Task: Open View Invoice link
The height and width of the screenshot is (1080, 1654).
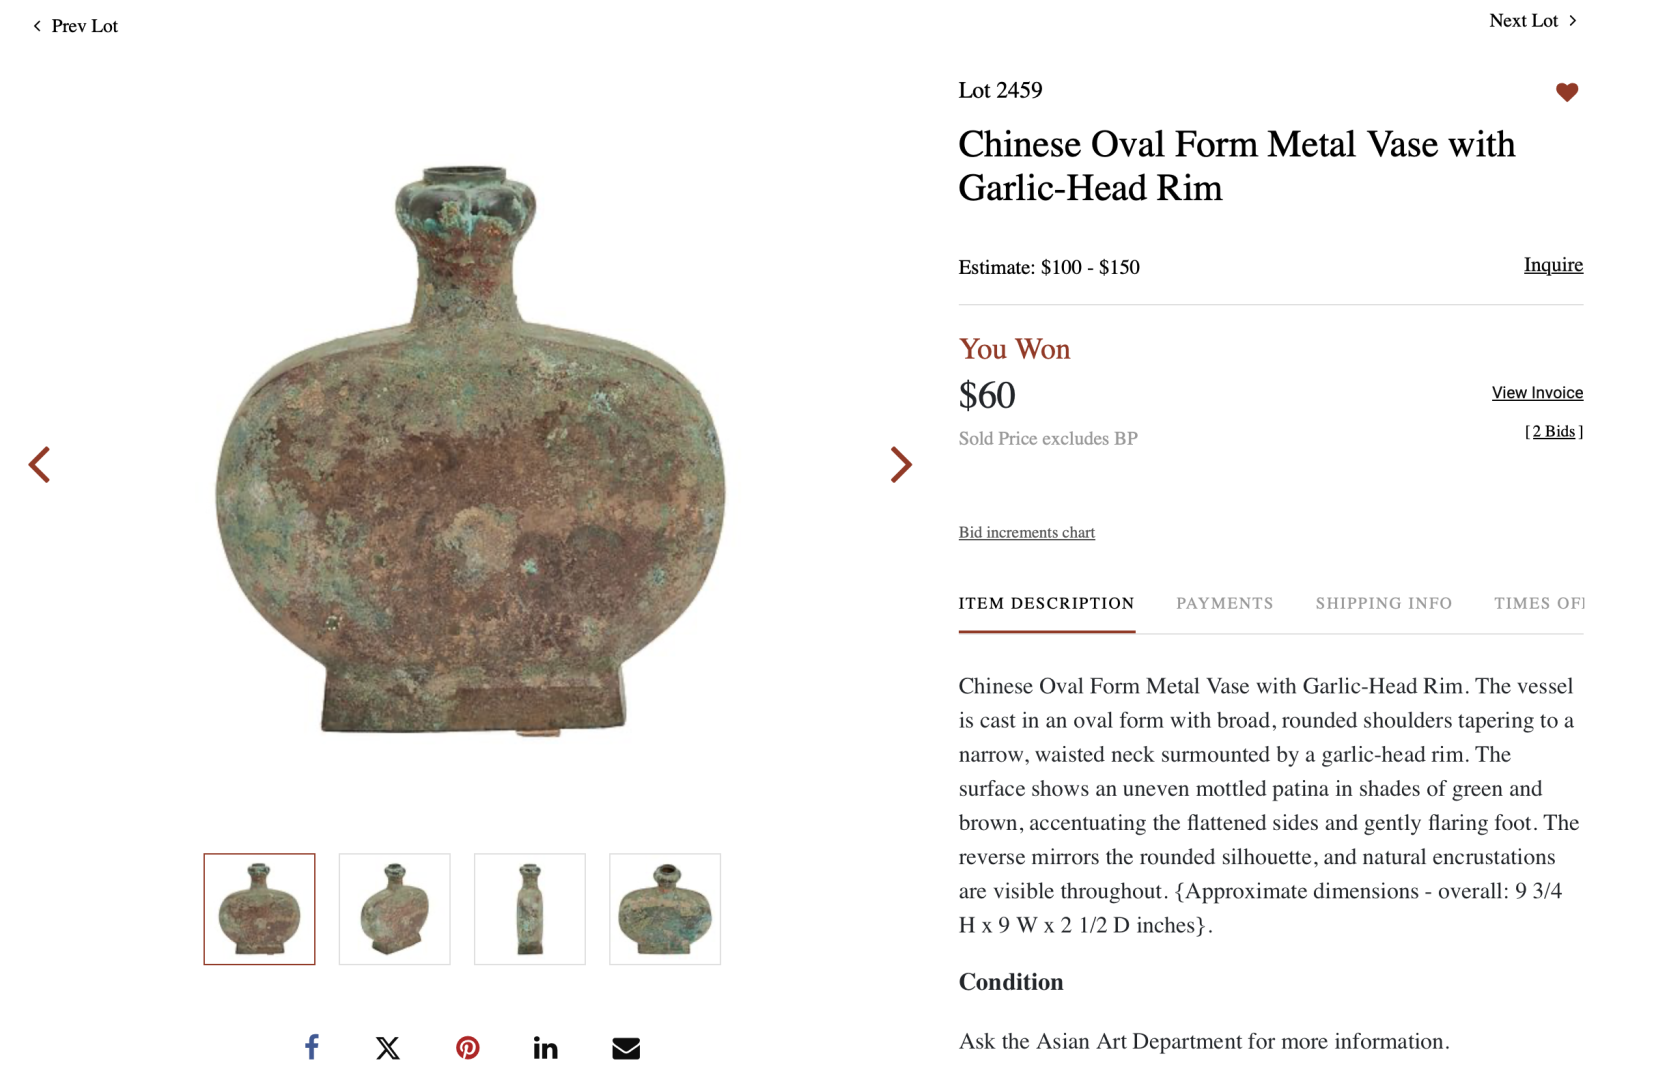Action: [x=1536, y=393]
